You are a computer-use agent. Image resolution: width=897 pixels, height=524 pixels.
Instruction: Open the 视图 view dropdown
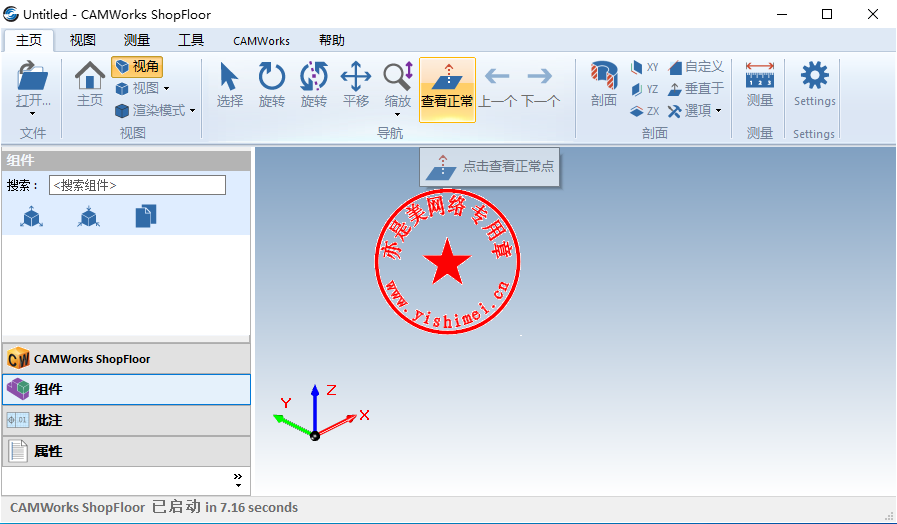(142, 89)
